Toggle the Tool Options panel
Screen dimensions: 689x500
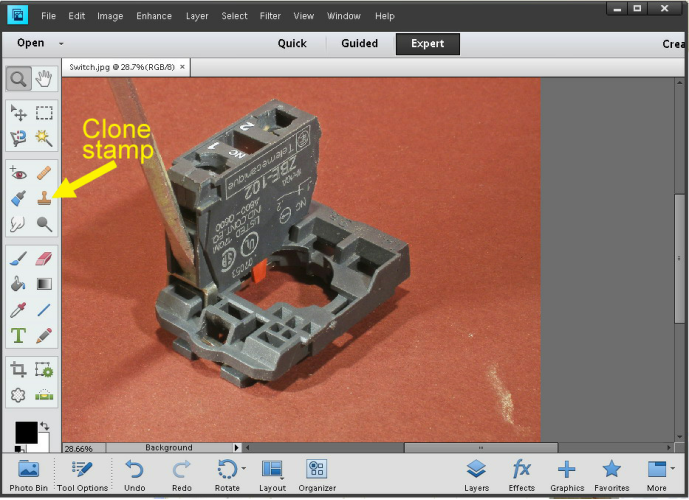coord(82,474)
